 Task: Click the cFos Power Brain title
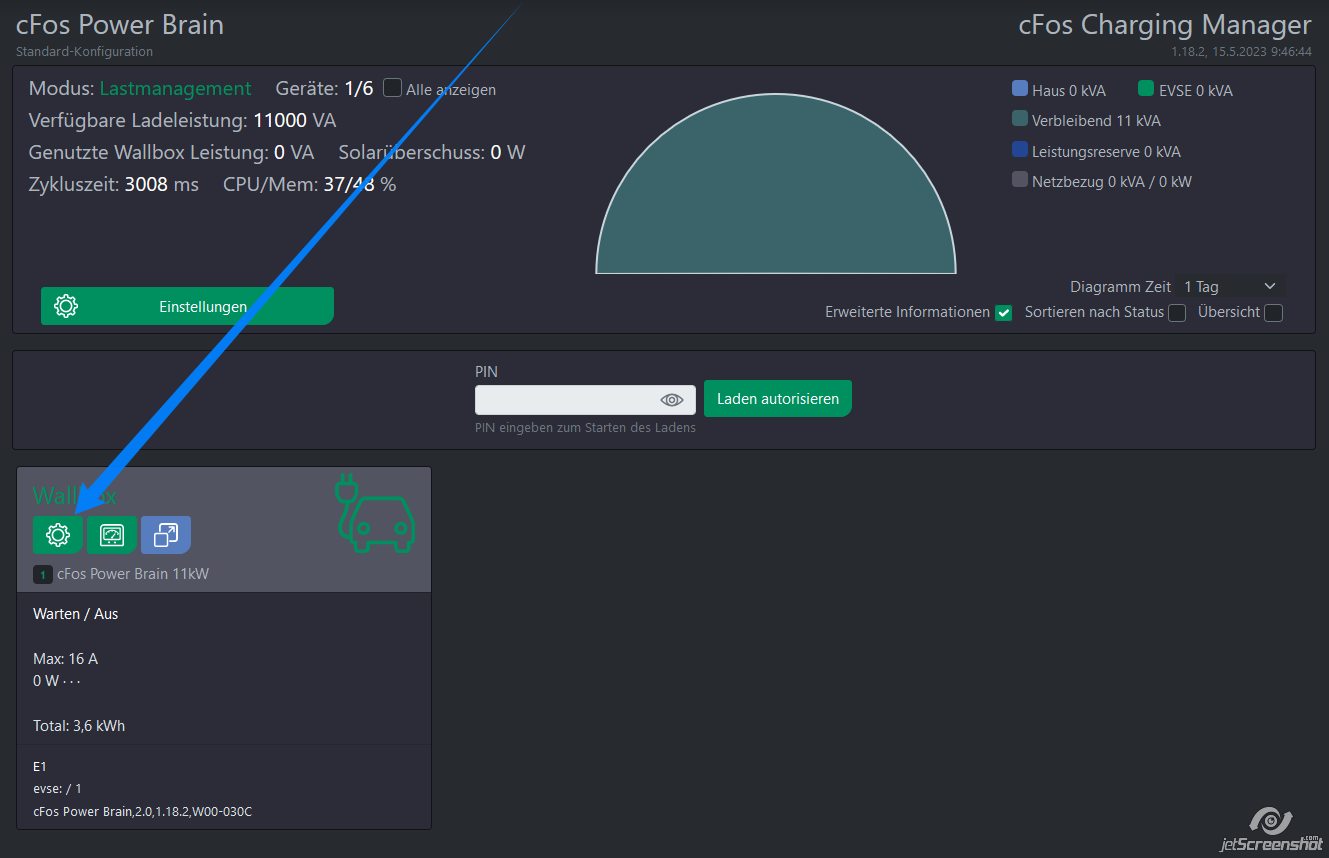point(120,24)
